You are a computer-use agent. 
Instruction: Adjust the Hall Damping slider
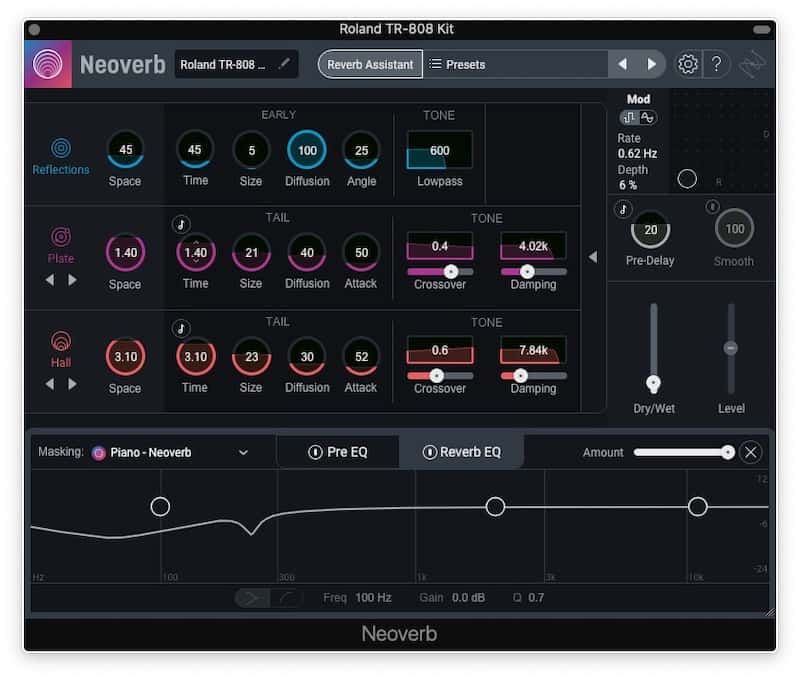pos(533,376)
